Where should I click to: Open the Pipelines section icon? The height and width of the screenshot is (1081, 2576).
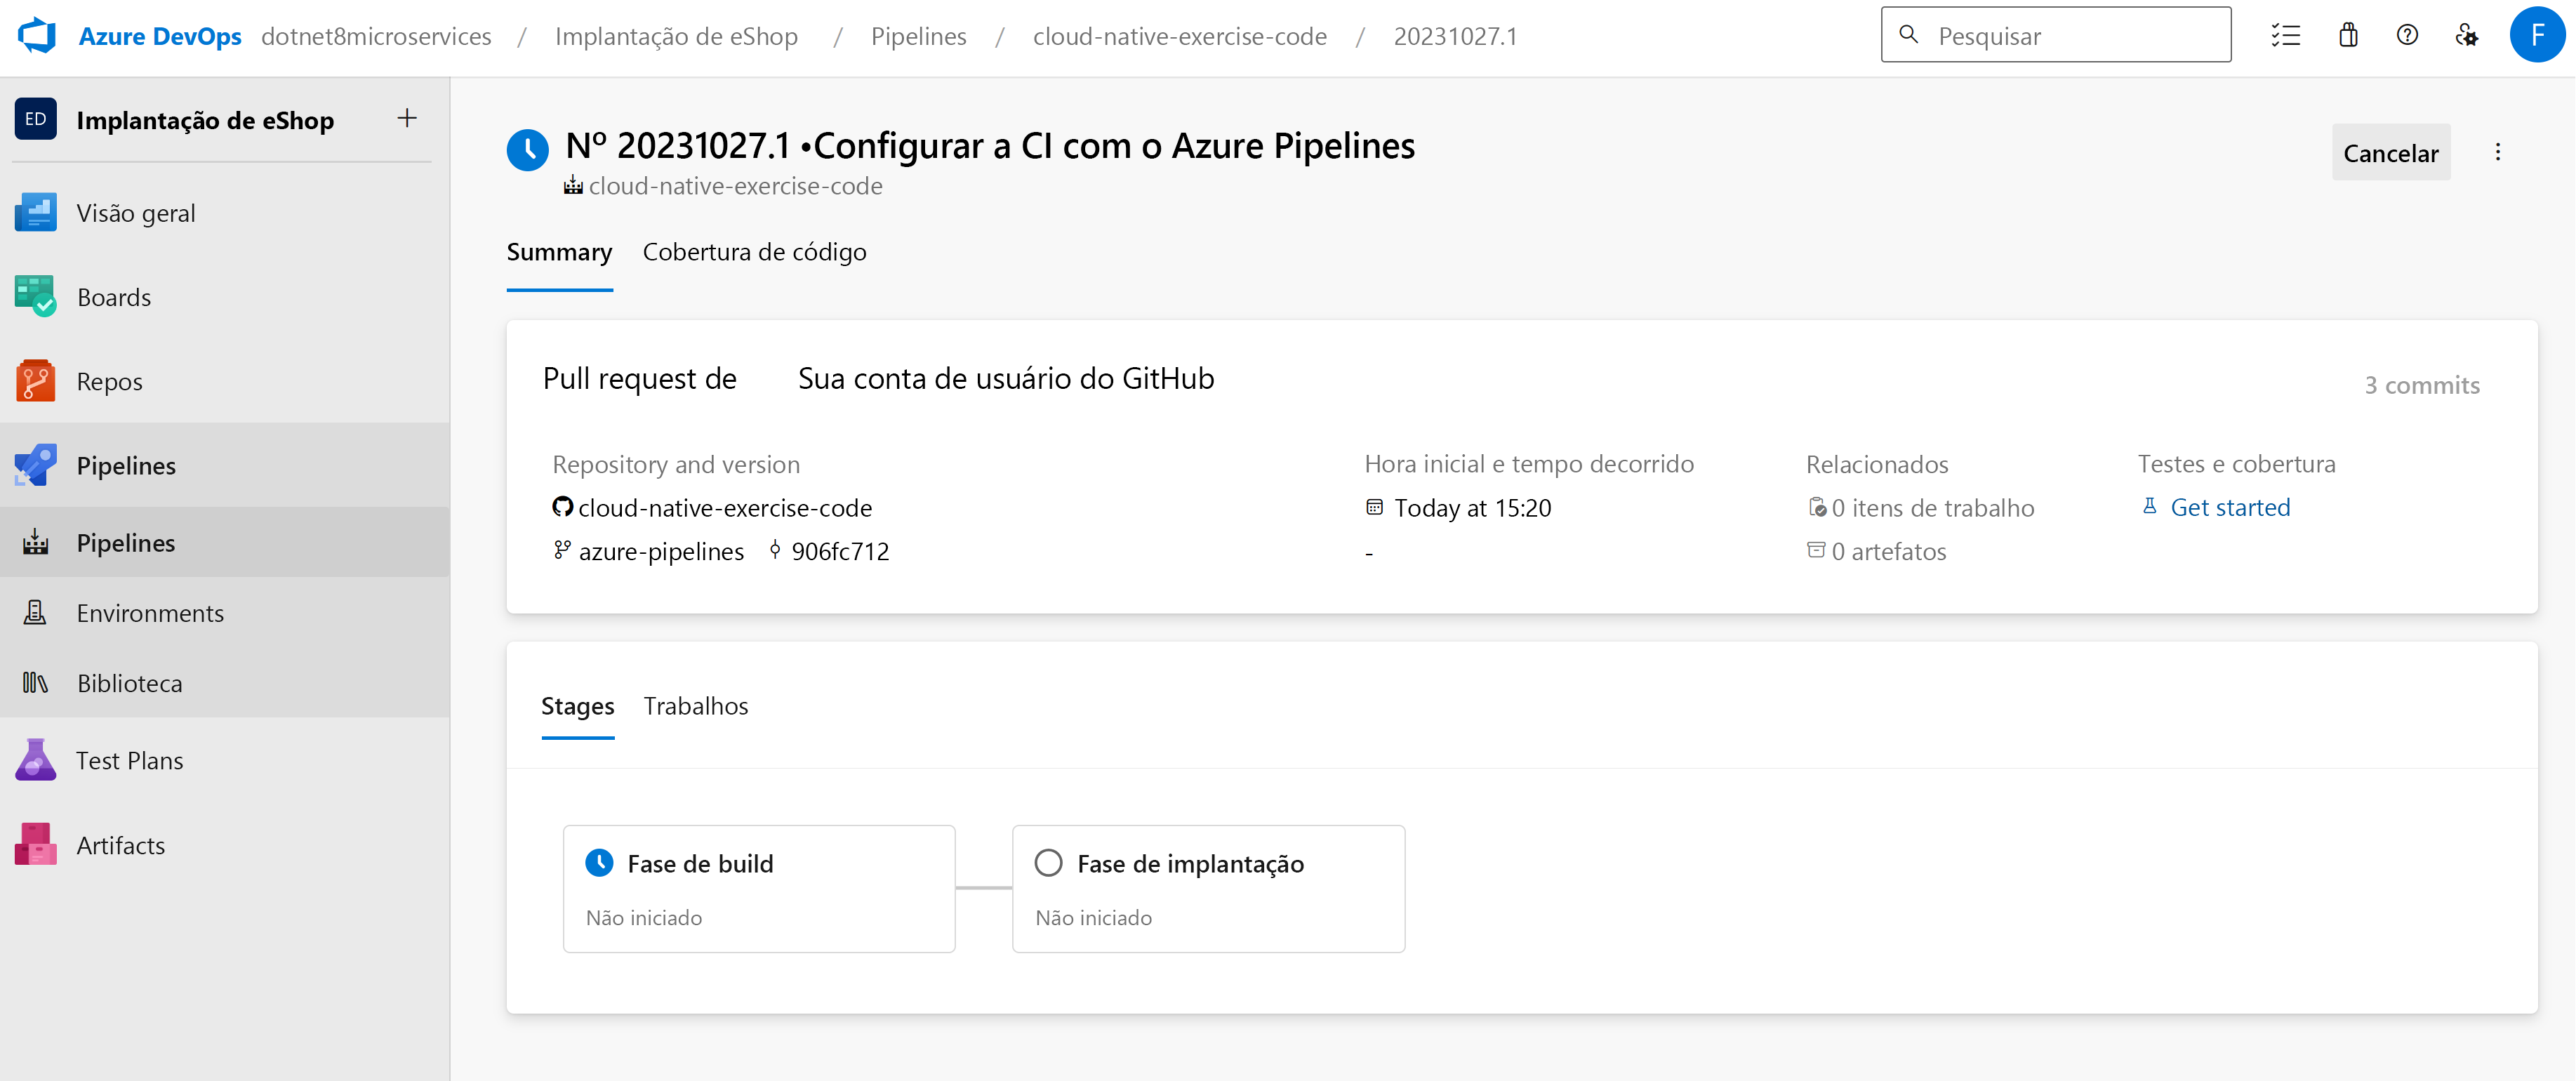pyautogui.click(x=35, y=464)
